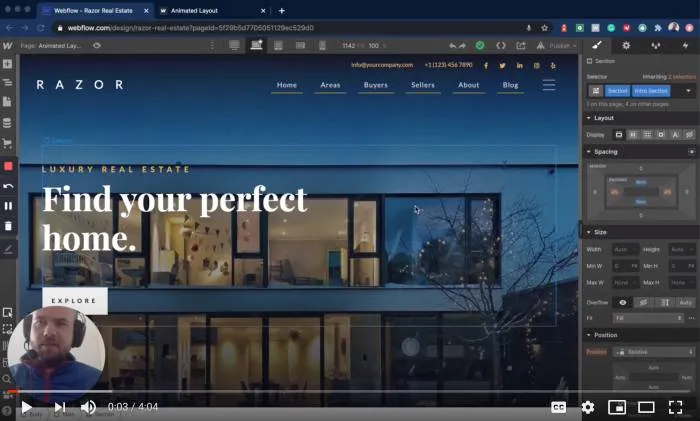
Task: Click the Section class tag
Action: [617, 91]
